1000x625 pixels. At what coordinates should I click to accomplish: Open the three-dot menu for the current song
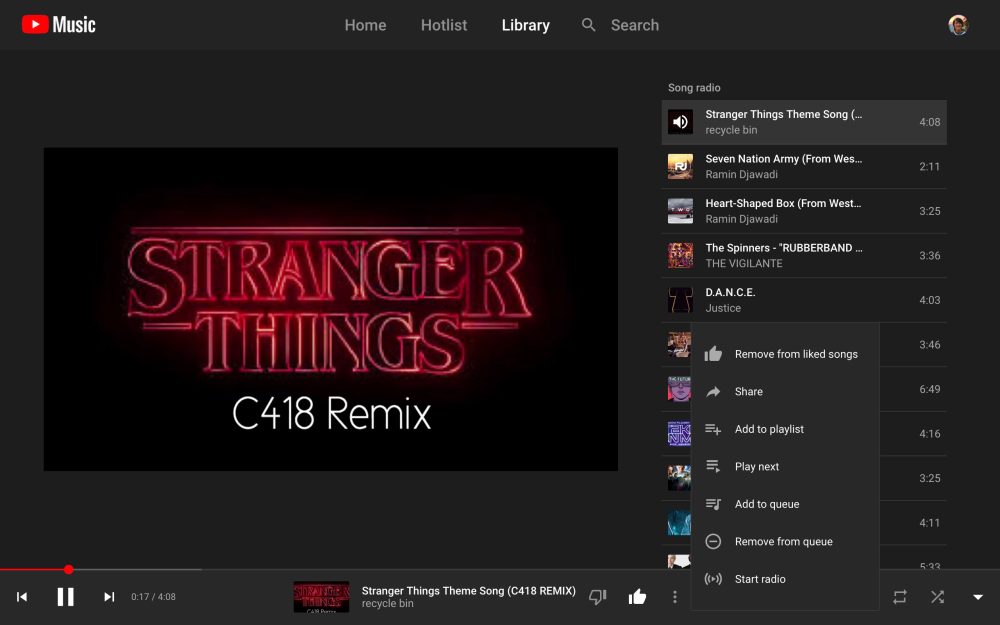click(674, 596)
